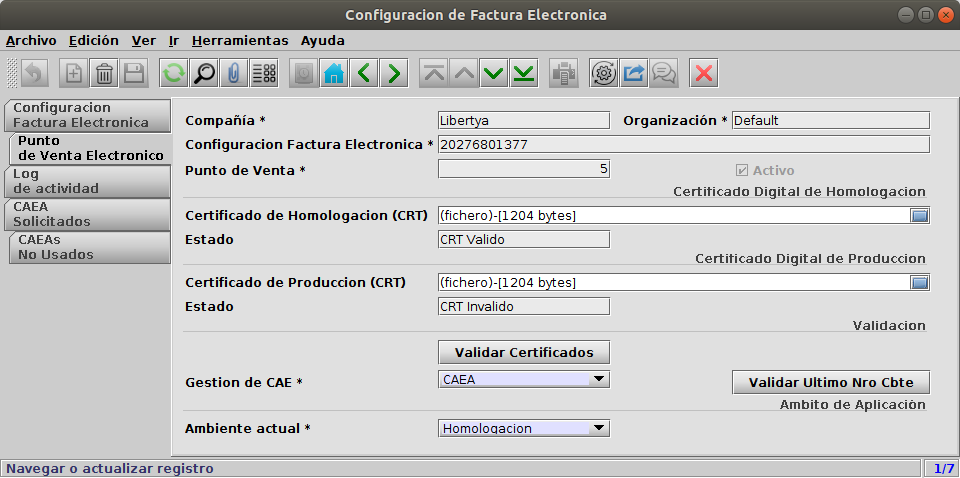Switch to Configuracion Factura Electronica tab
The width and height of the screenshot is (960, 478).
click(x=87, y=115)
